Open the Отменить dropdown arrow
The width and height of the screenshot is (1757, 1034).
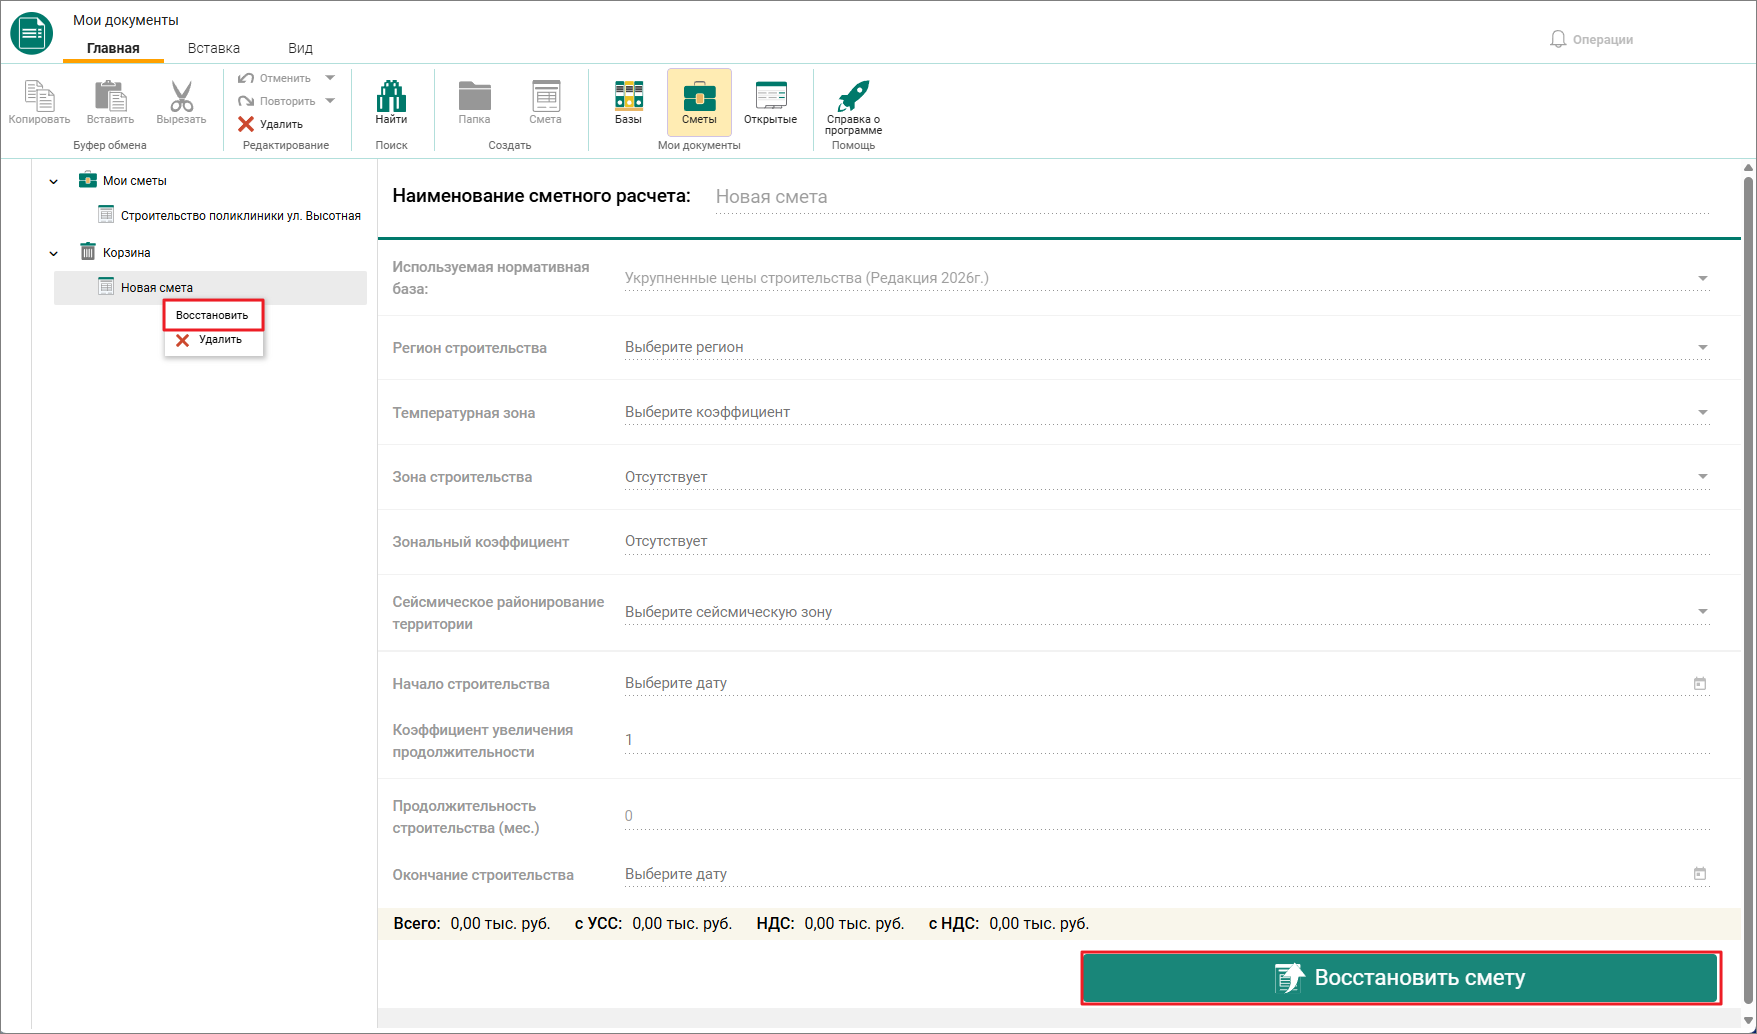(330, 78)
